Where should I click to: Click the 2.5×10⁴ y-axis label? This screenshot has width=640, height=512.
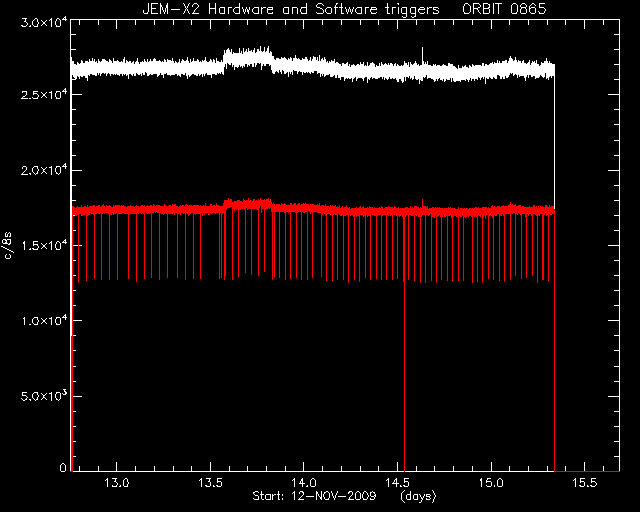44,94
